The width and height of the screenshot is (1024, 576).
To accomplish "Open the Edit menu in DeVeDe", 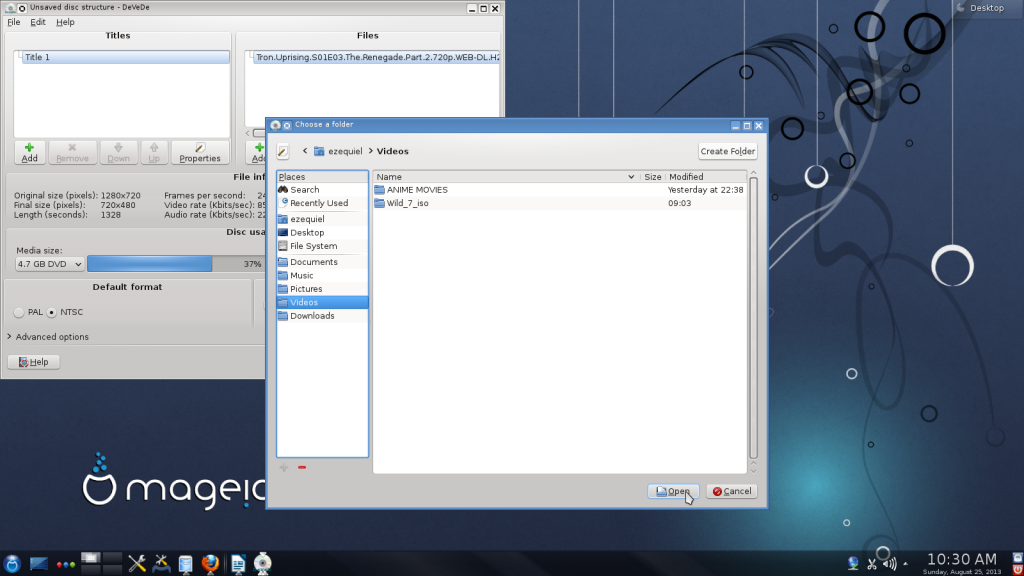I will click(38, 22).
